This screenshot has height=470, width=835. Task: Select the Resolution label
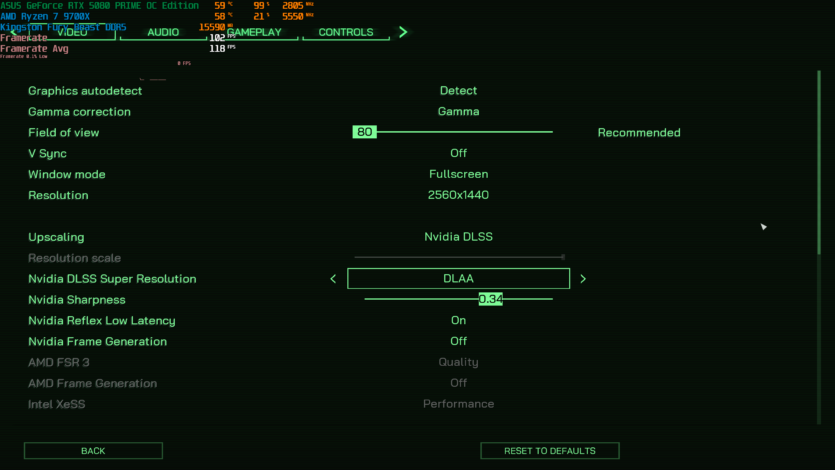click(58, 195)
